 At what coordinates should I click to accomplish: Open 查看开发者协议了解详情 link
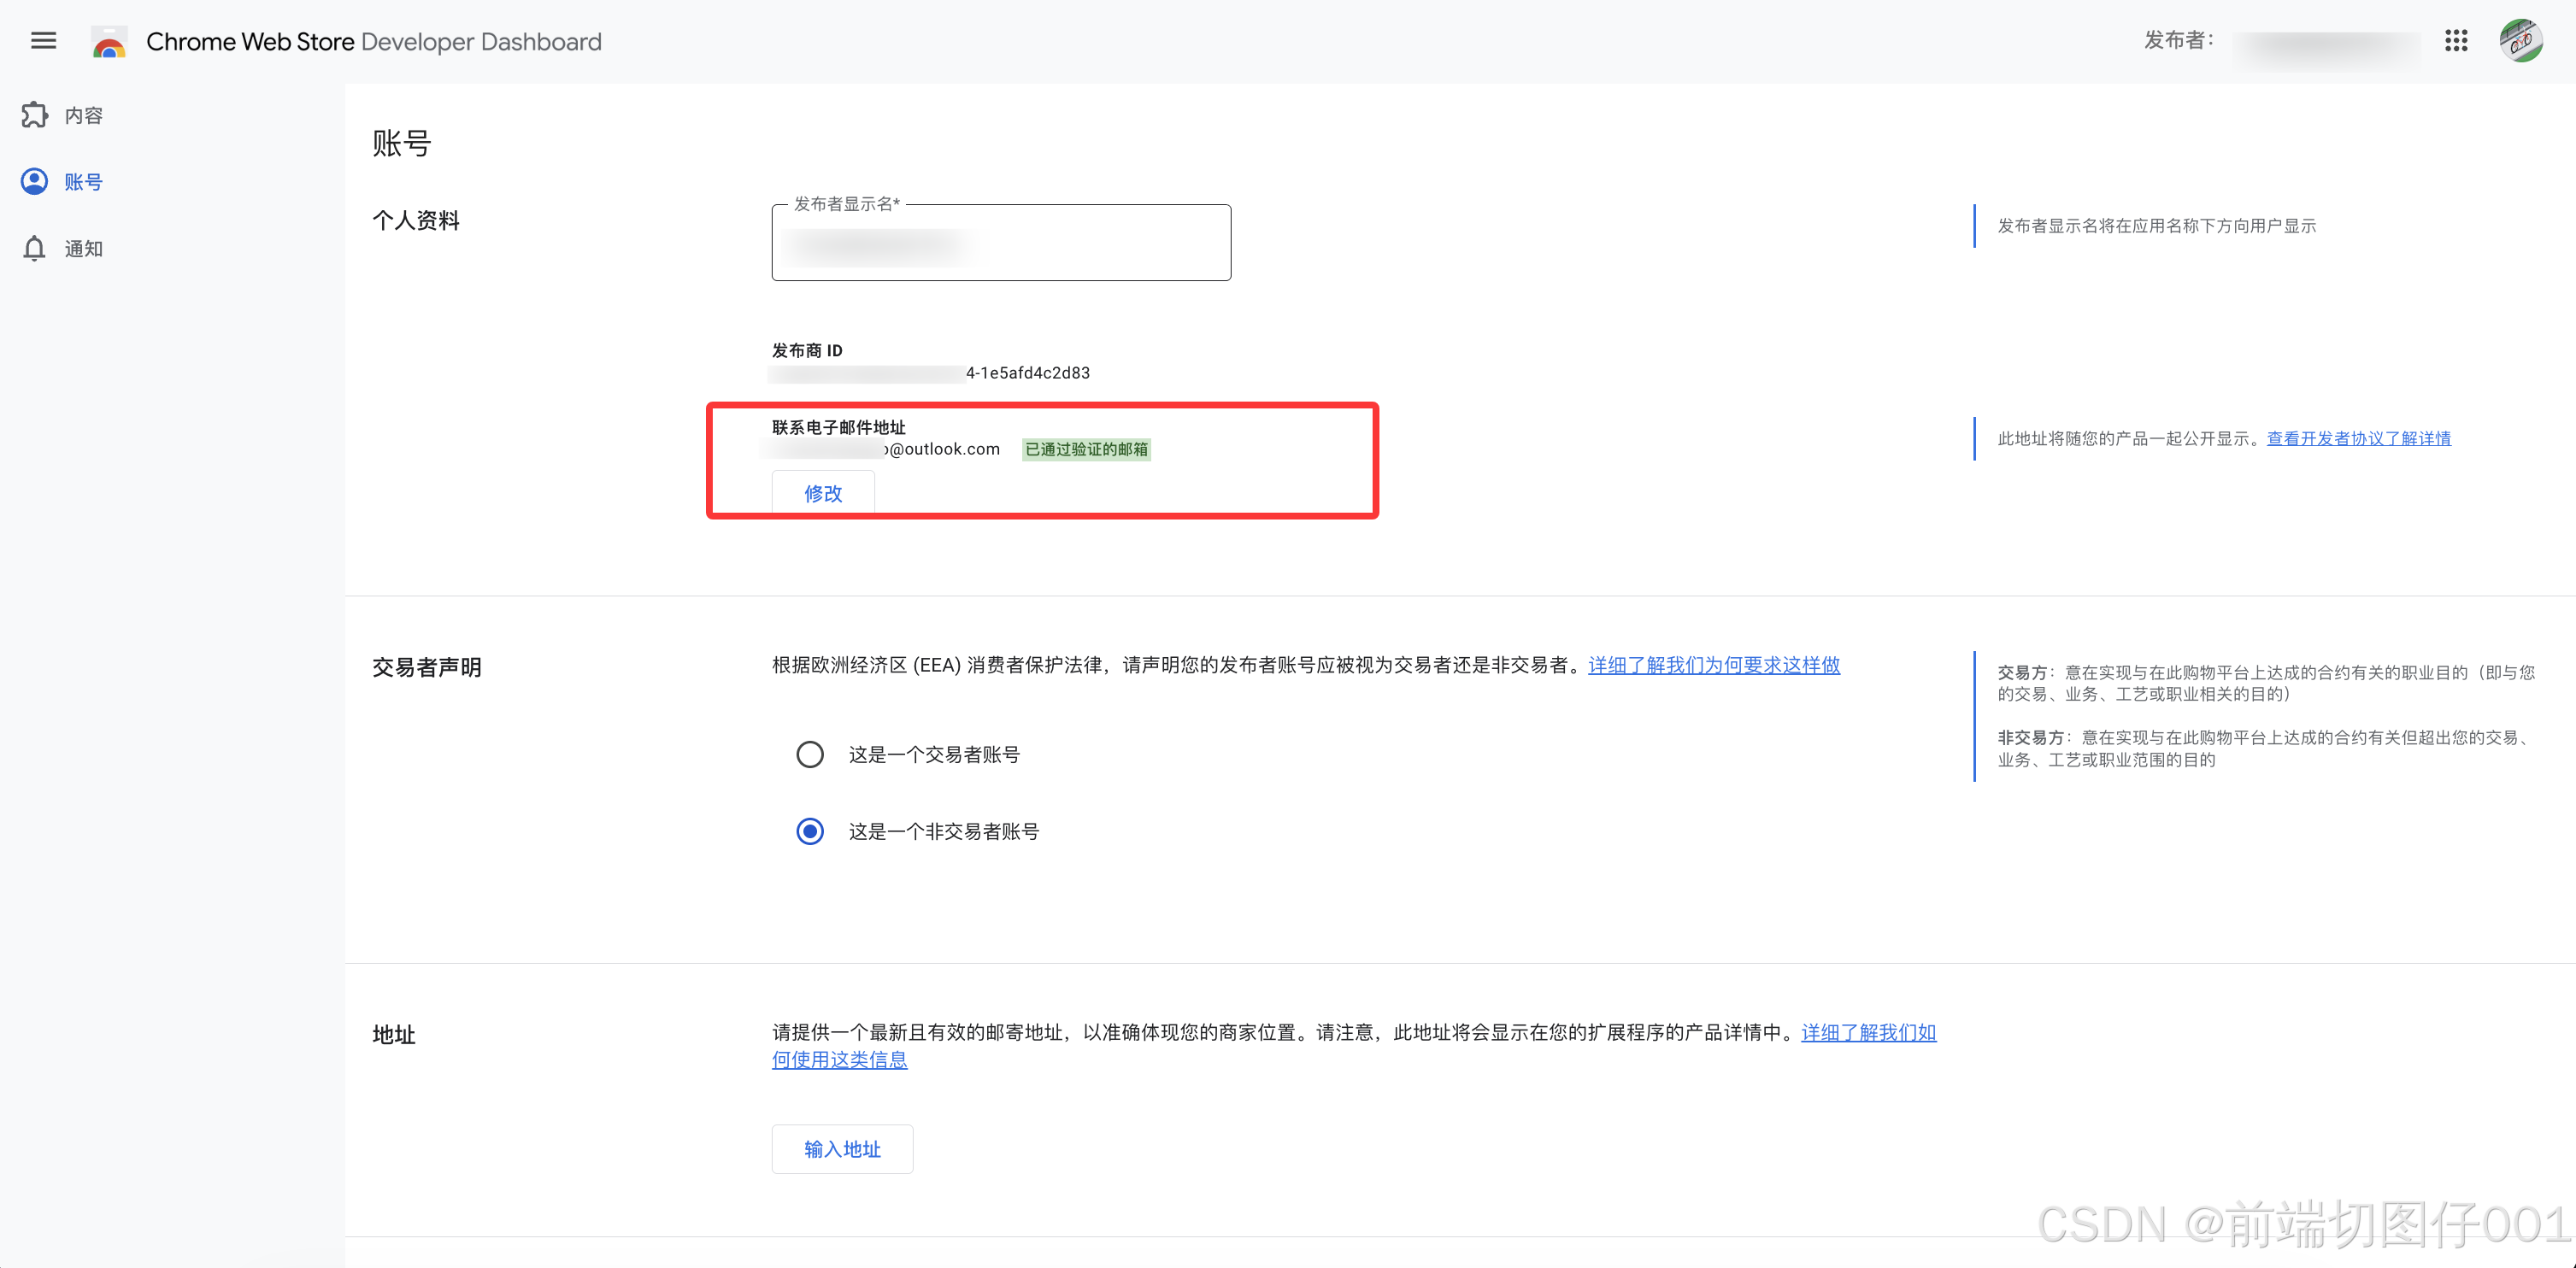[x=2358, y=438]
